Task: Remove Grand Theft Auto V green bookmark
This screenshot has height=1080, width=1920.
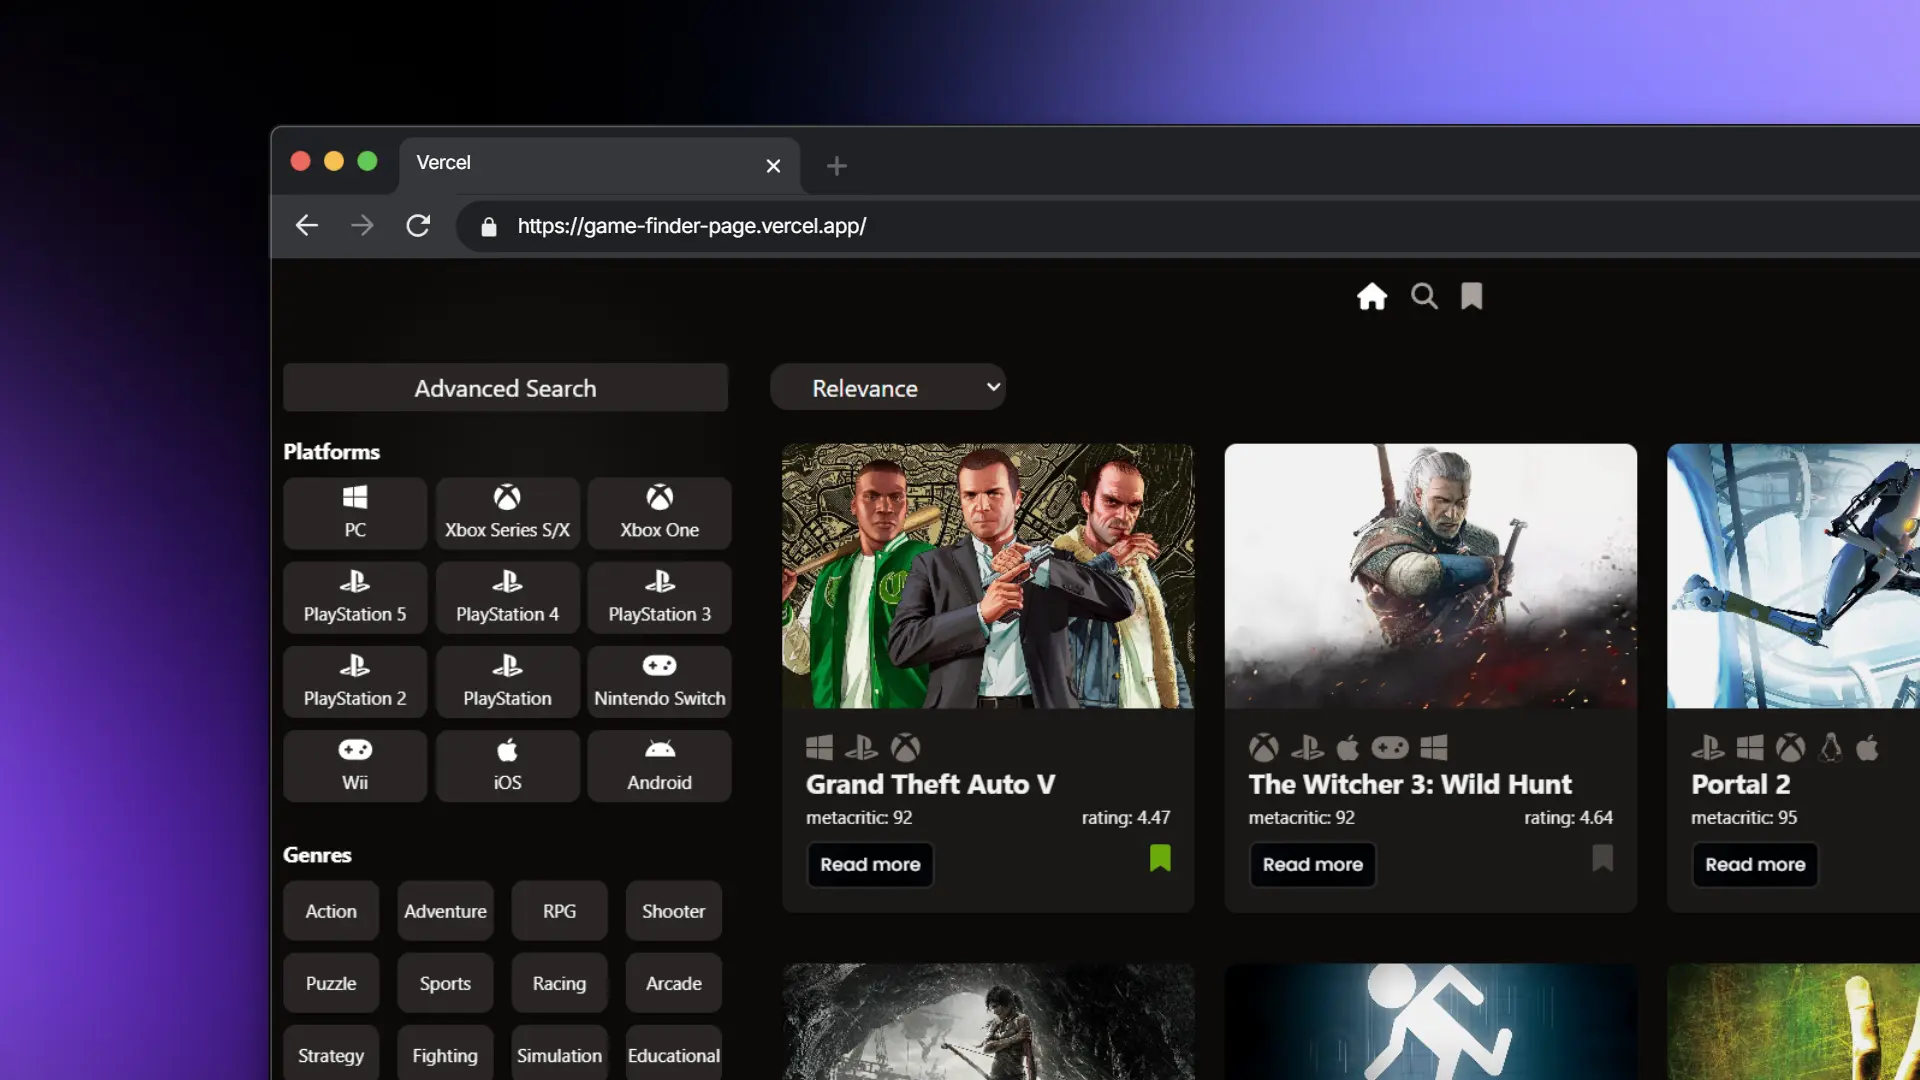Action: (1160, 858)
